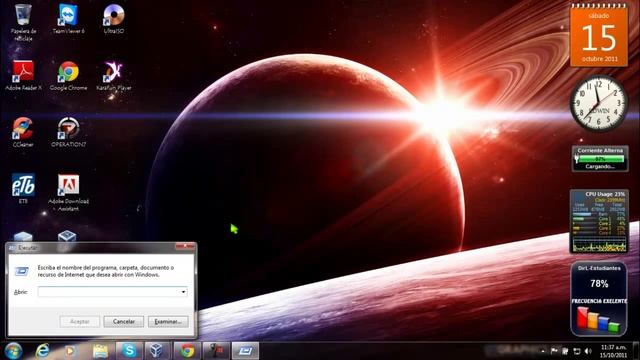
Task: Click the battery charge progress bar
Action: coord(600,159)
